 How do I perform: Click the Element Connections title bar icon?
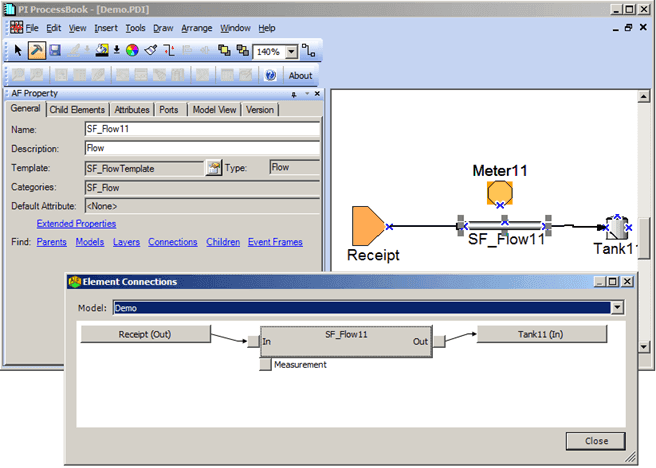[74, 281]
